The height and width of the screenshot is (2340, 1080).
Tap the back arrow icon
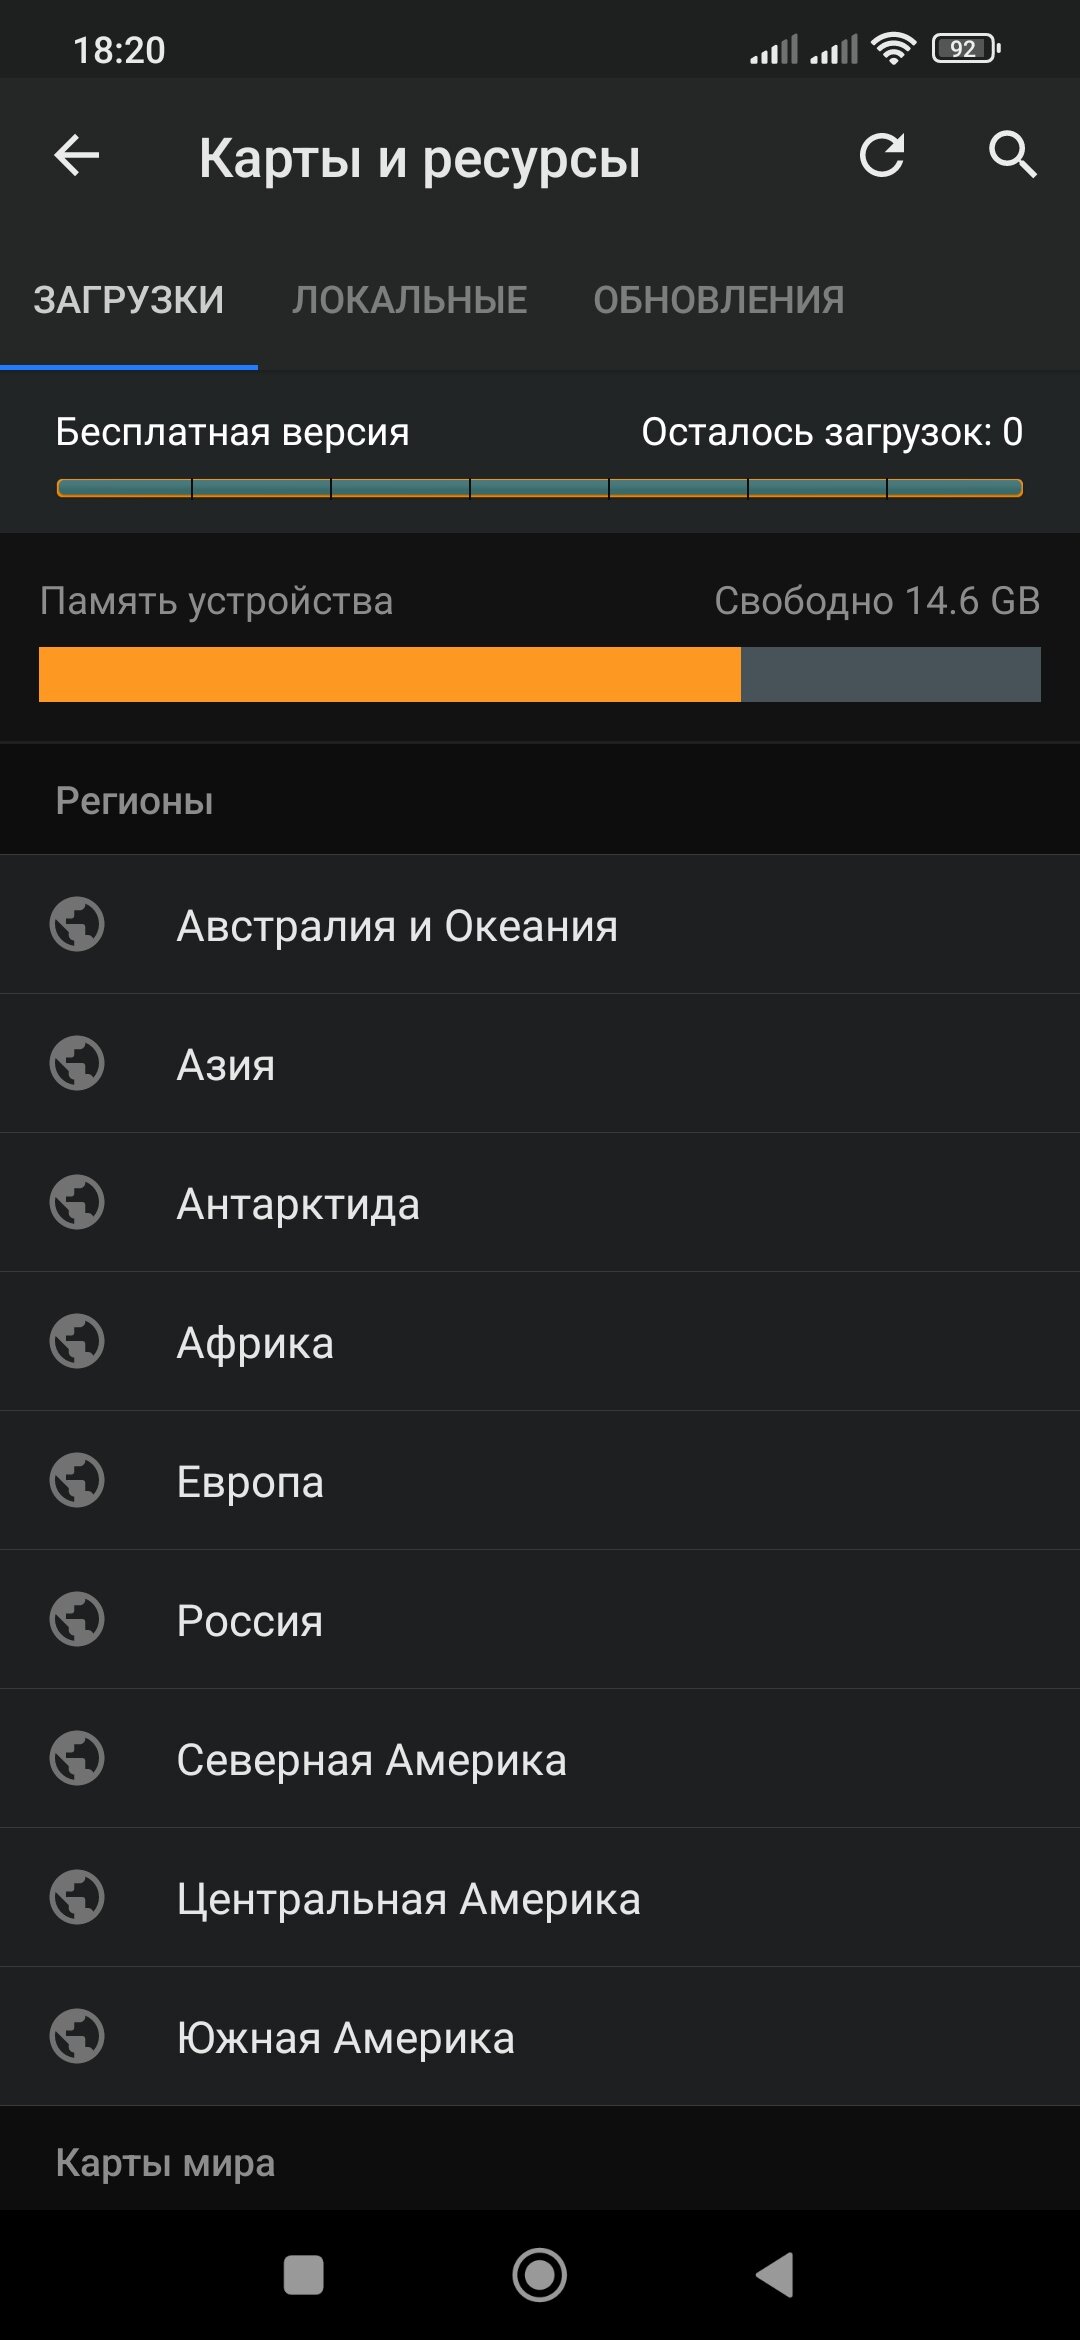[x=77, y=156]
